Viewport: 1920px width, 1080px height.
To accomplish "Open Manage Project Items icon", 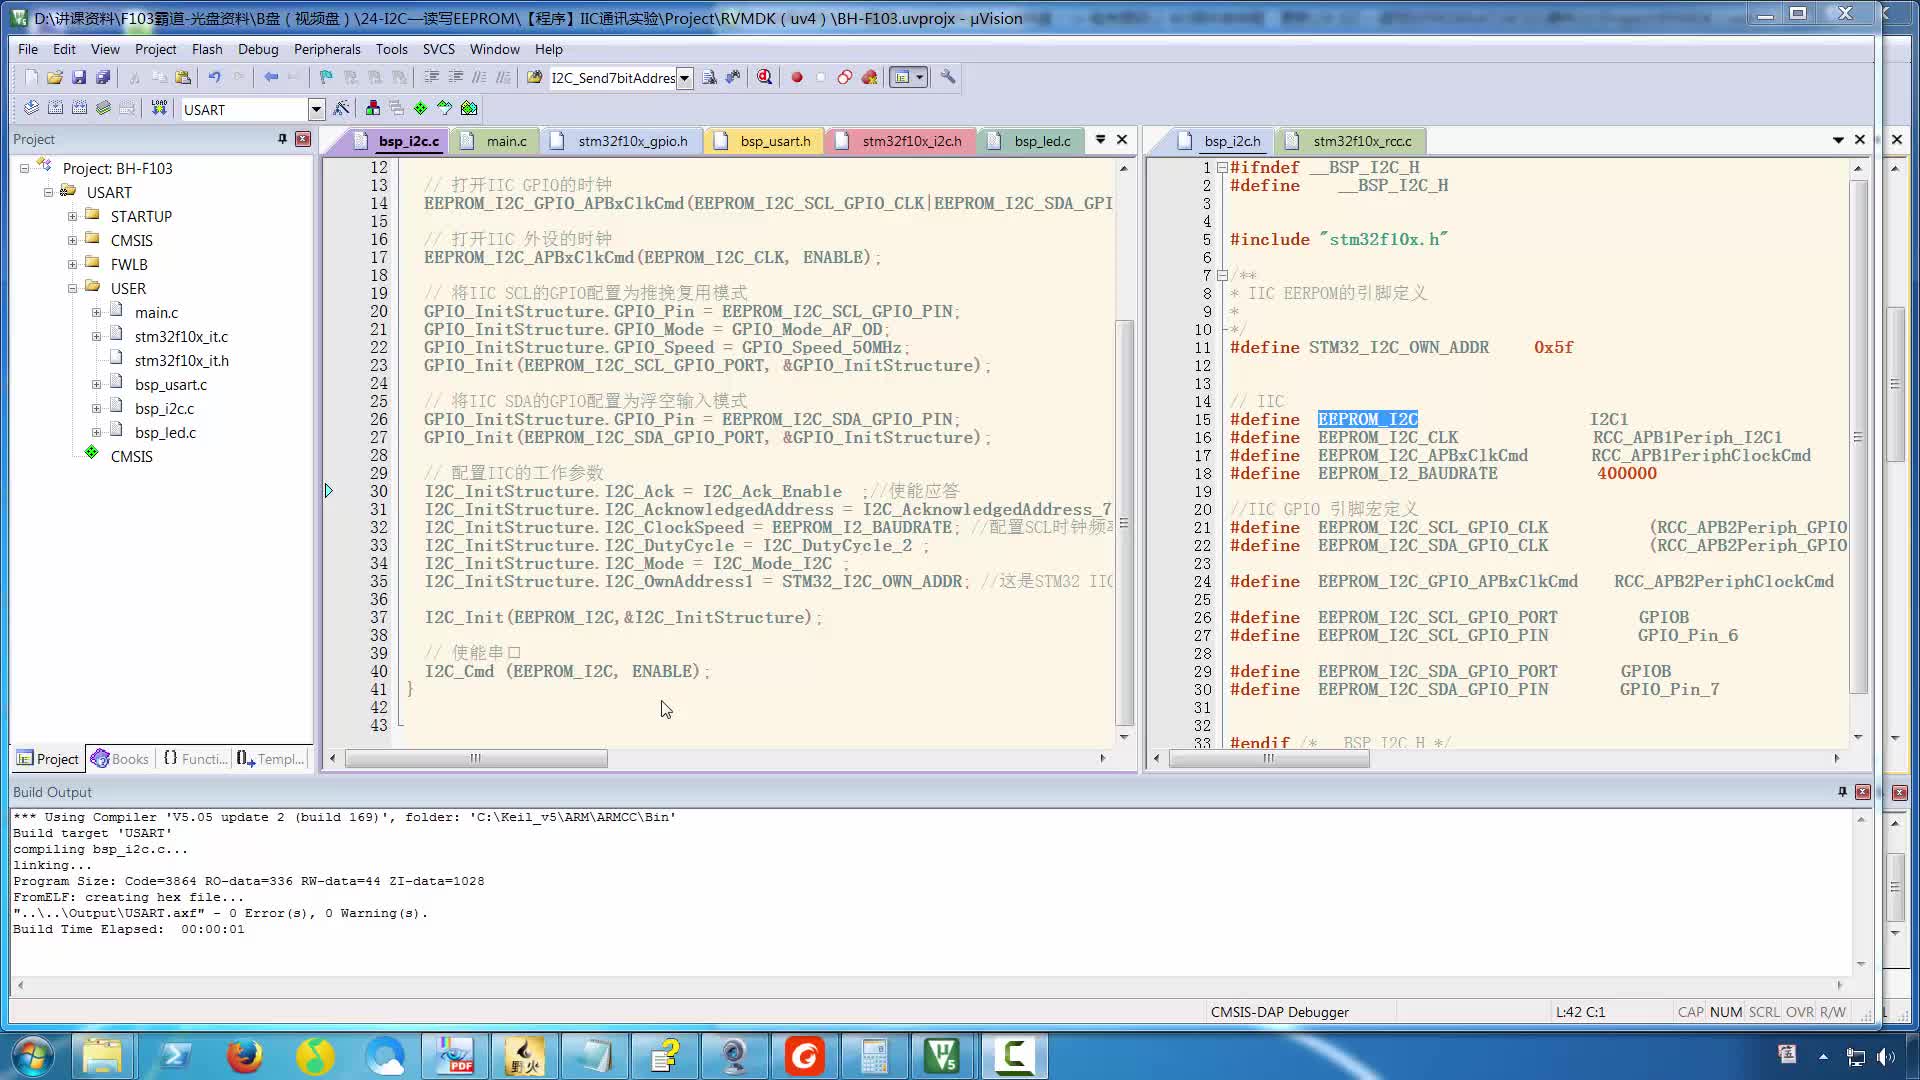I will click(372, 108).
